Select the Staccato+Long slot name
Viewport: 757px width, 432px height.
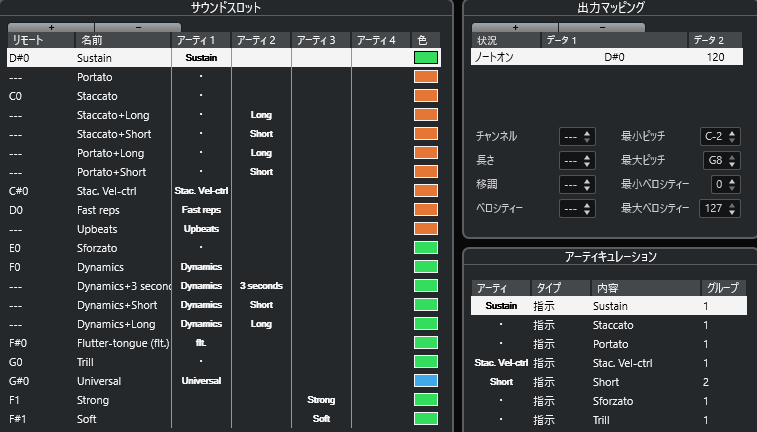coord(113,115)
